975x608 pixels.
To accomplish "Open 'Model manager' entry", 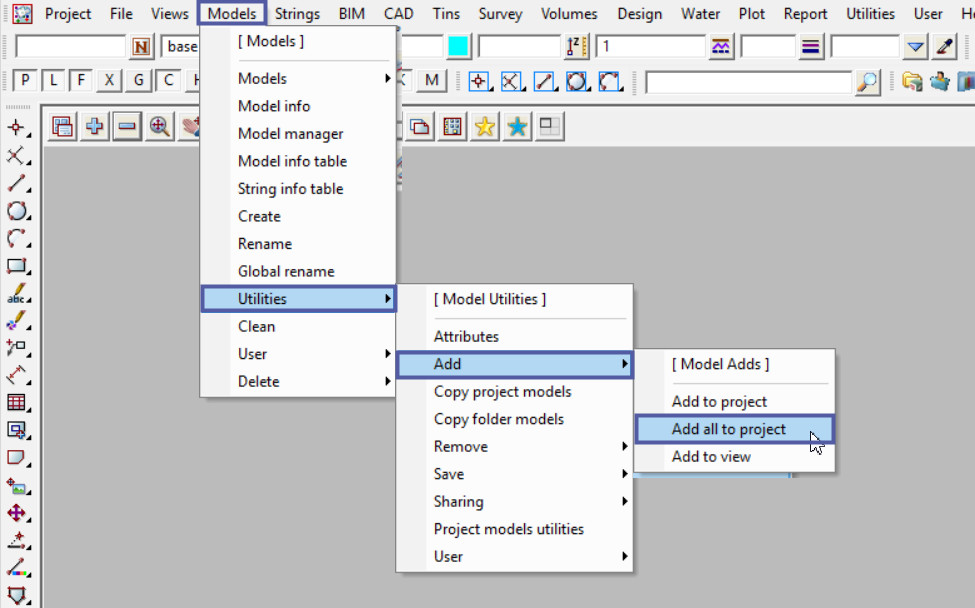I will pyautogui.click(x=298, y=134).
